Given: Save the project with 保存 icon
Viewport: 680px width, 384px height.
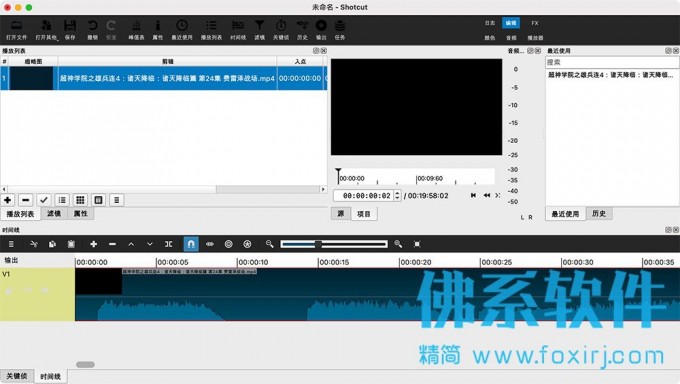Looking at the screenshot, I should pyautogui.click(x=70, y=30).
